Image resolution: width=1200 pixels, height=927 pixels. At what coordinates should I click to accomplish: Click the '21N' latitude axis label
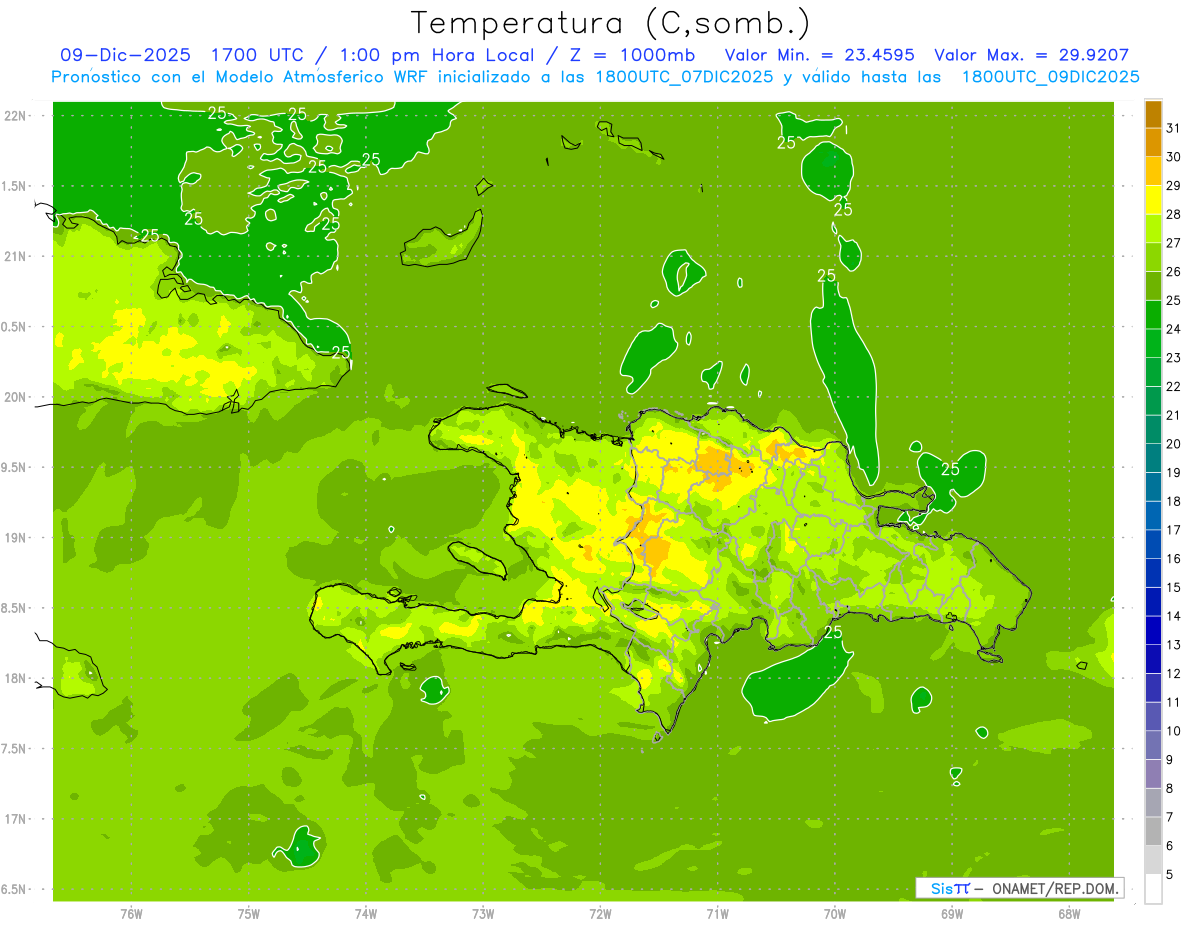(17, 256)
